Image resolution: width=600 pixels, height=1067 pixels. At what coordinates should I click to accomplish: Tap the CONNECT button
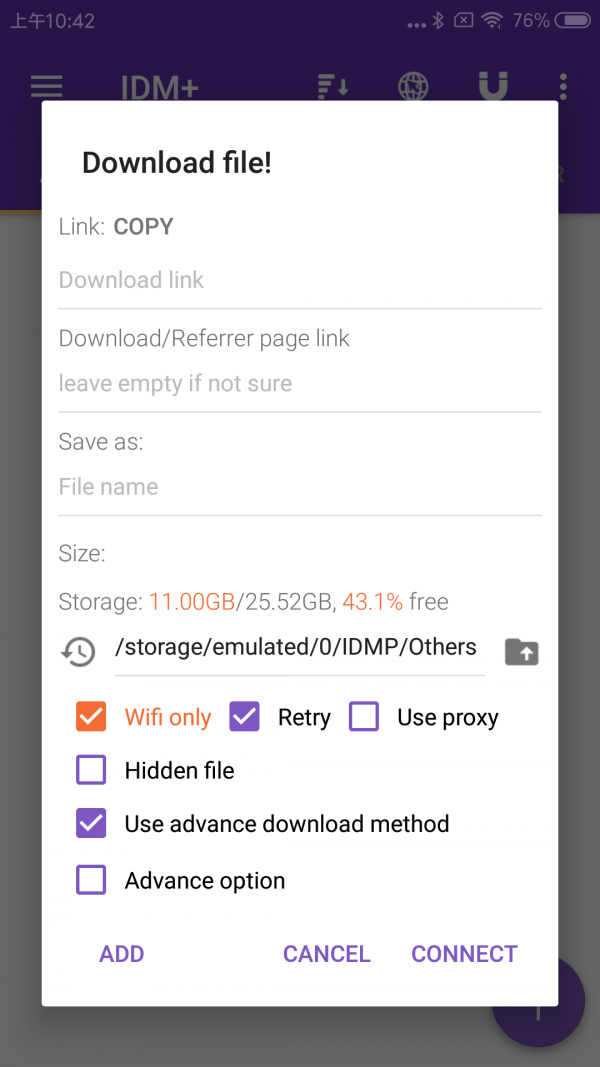tap(464, 954)
